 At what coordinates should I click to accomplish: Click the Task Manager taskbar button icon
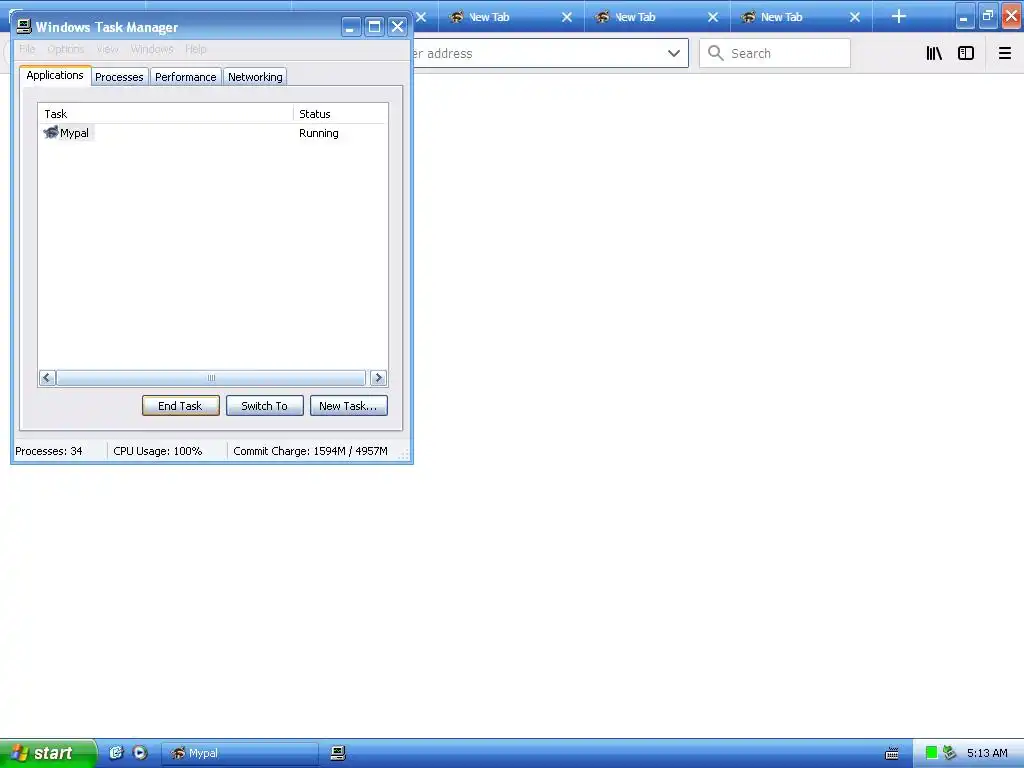point(338,753)
